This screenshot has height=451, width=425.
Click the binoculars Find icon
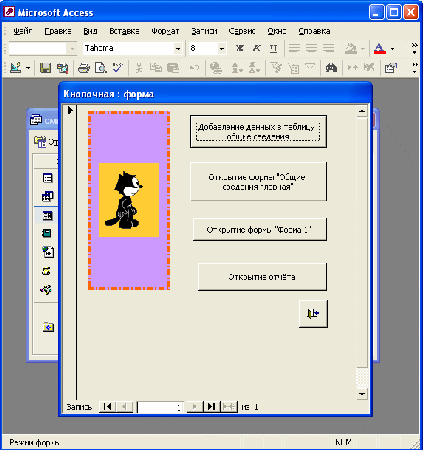[331, 68]
